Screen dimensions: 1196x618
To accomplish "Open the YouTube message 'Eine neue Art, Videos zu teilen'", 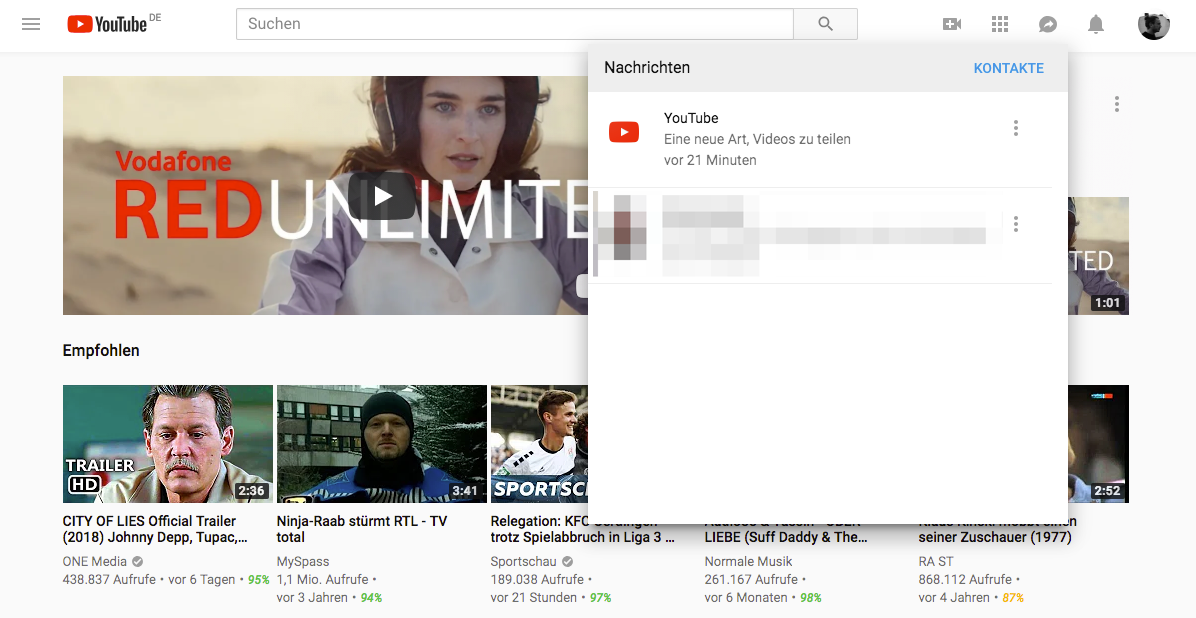I will (820, 139).
